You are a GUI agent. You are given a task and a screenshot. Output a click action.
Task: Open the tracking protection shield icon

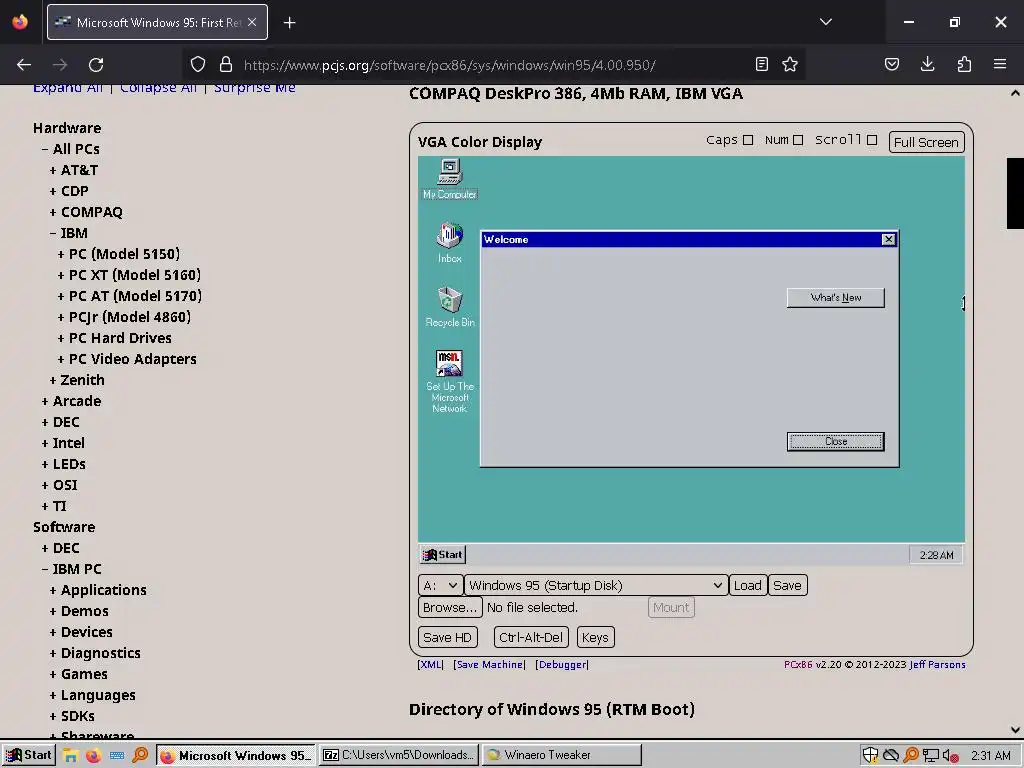pyautogui.click(x=198, y=64)
